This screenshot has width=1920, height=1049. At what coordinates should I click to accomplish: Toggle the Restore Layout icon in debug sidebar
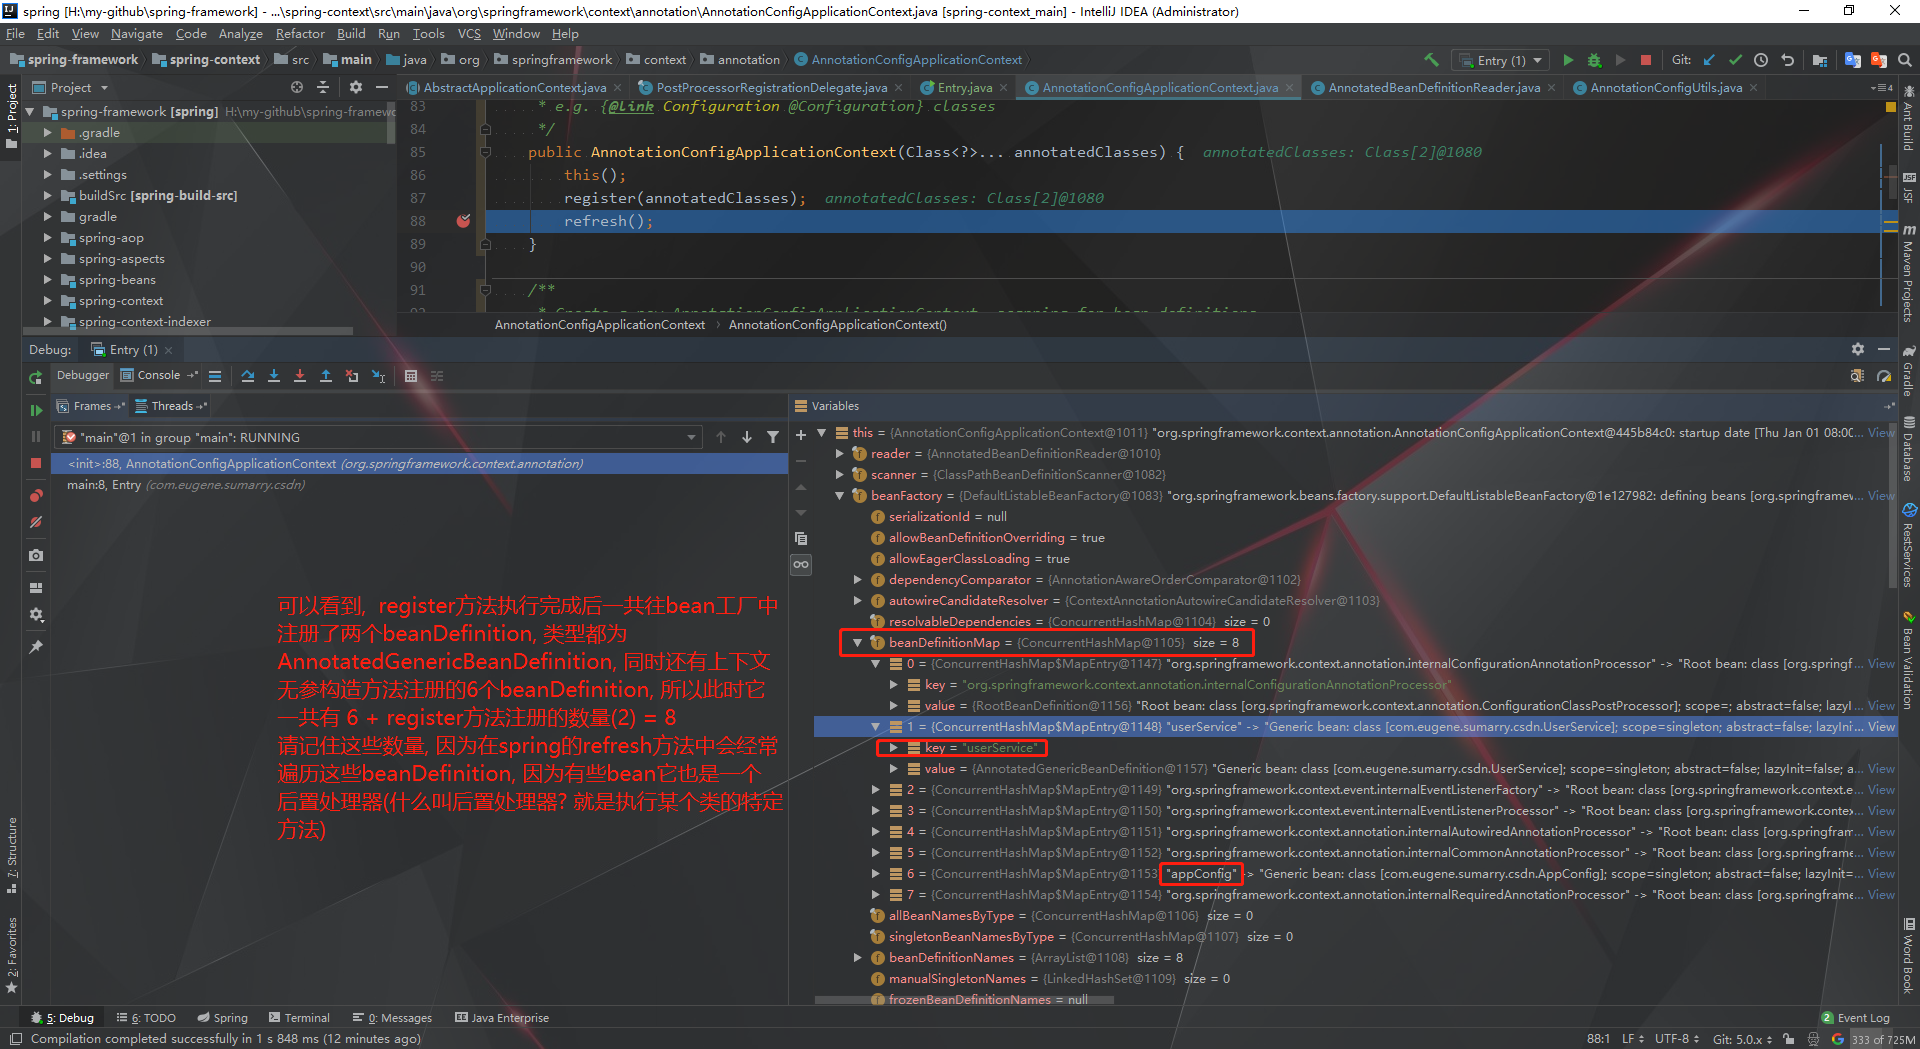click(x=36, y=588)
